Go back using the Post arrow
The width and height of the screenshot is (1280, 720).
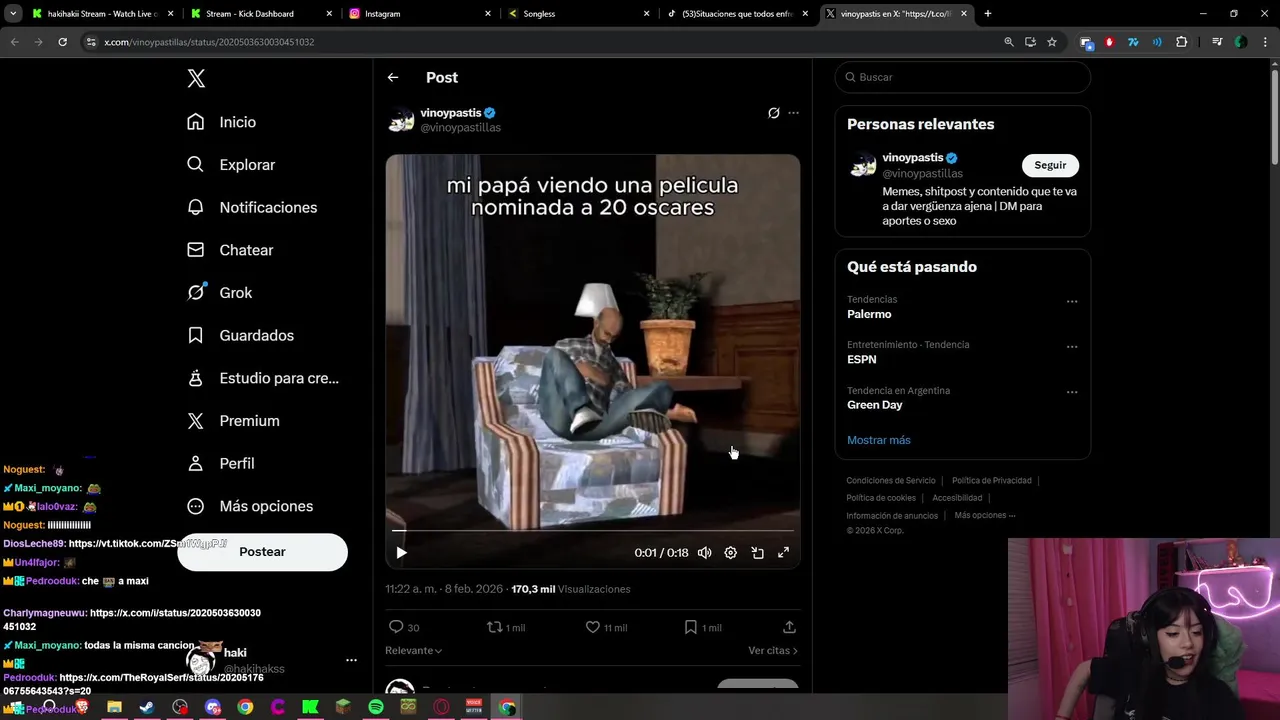(393, 77)
